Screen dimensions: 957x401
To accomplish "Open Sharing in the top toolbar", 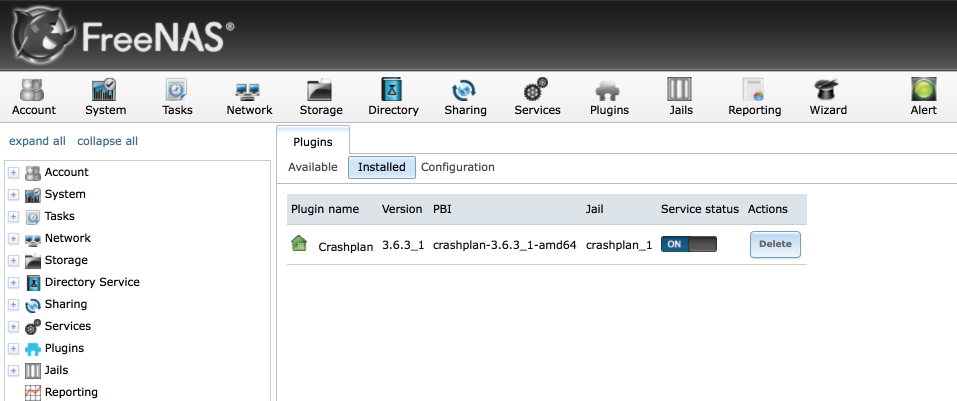I will click(x=465, y=98).
